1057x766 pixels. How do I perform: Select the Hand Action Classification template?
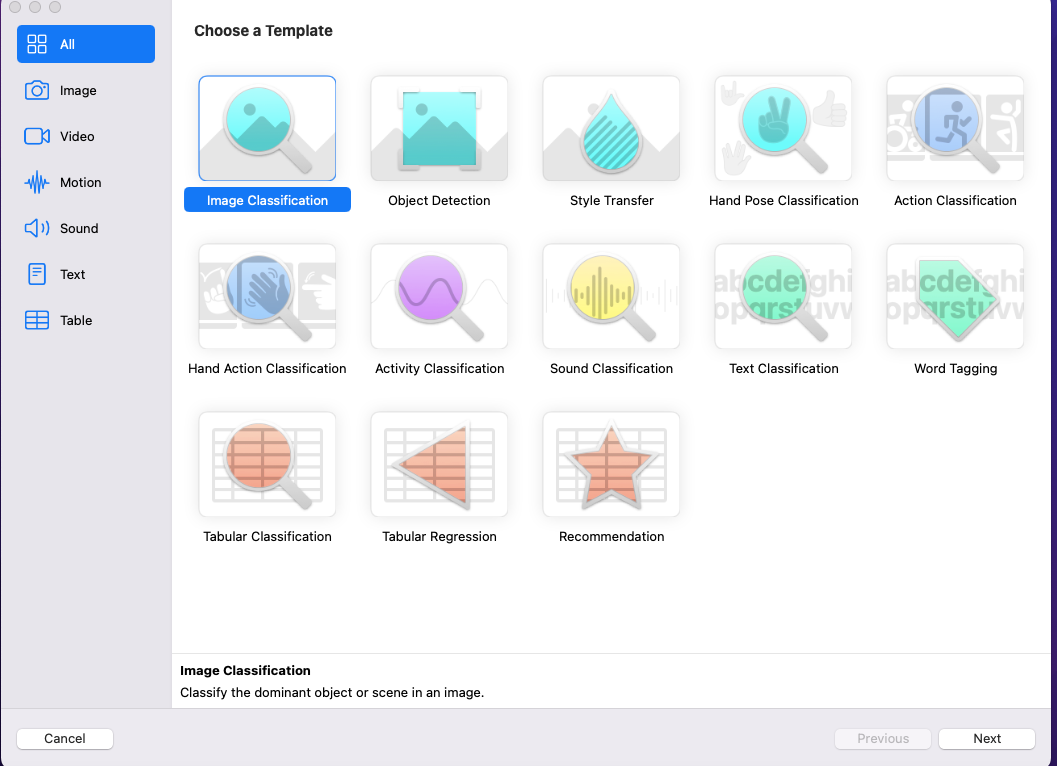coord(267,296)
